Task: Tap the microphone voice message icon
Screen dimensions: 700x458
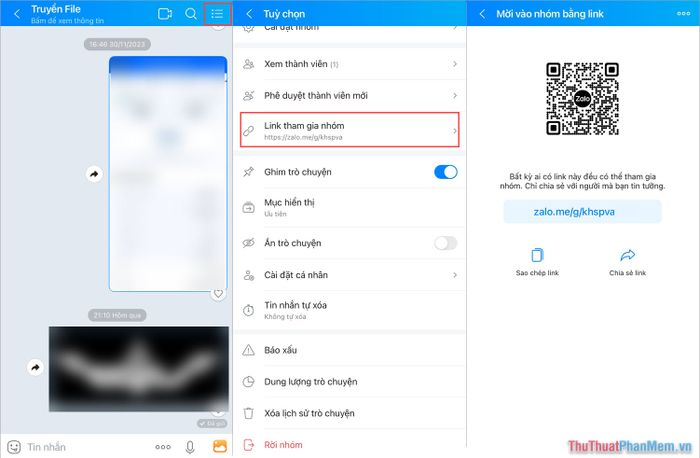Action: [190, 447]
